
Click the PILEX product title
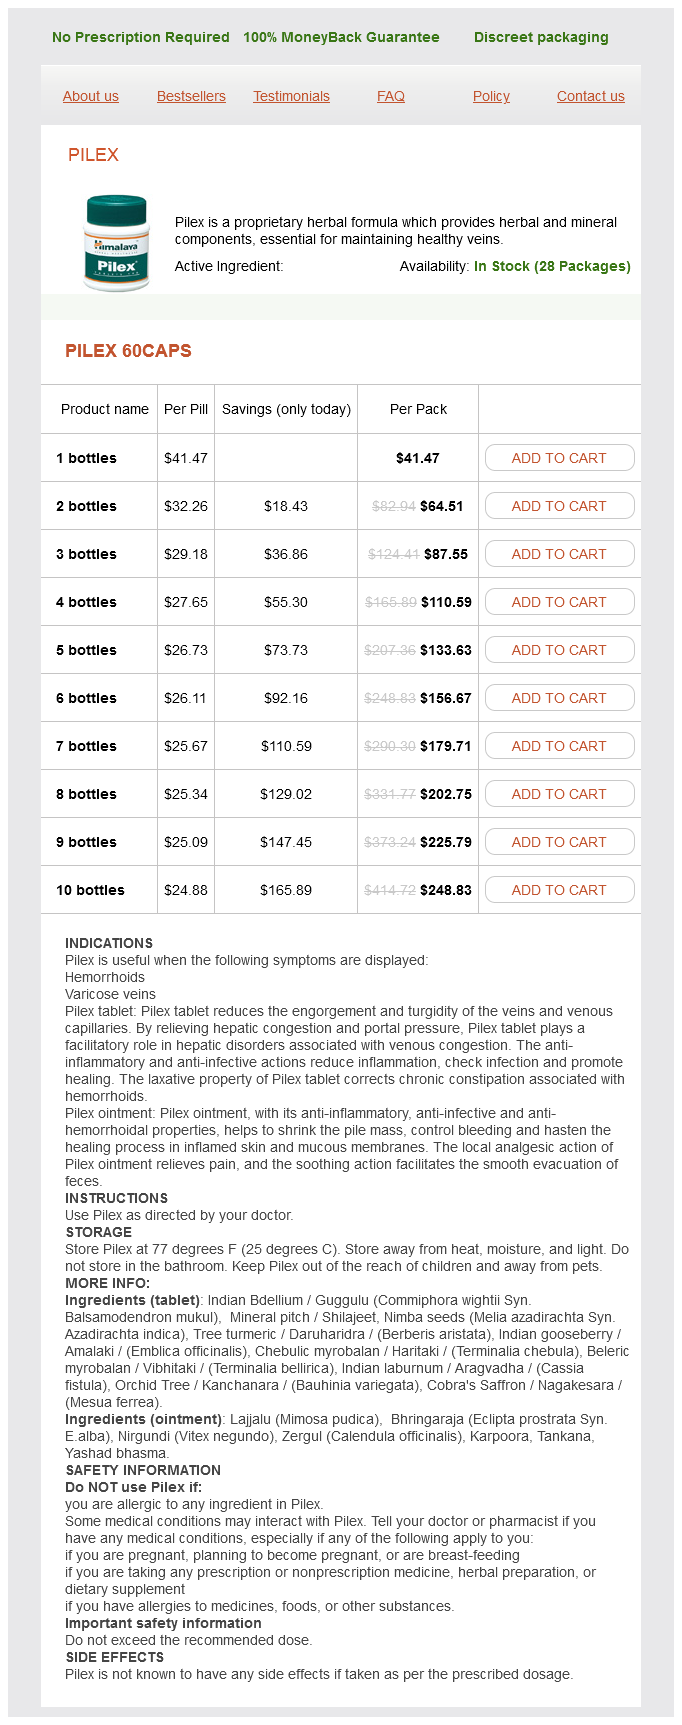coord(93,155)
